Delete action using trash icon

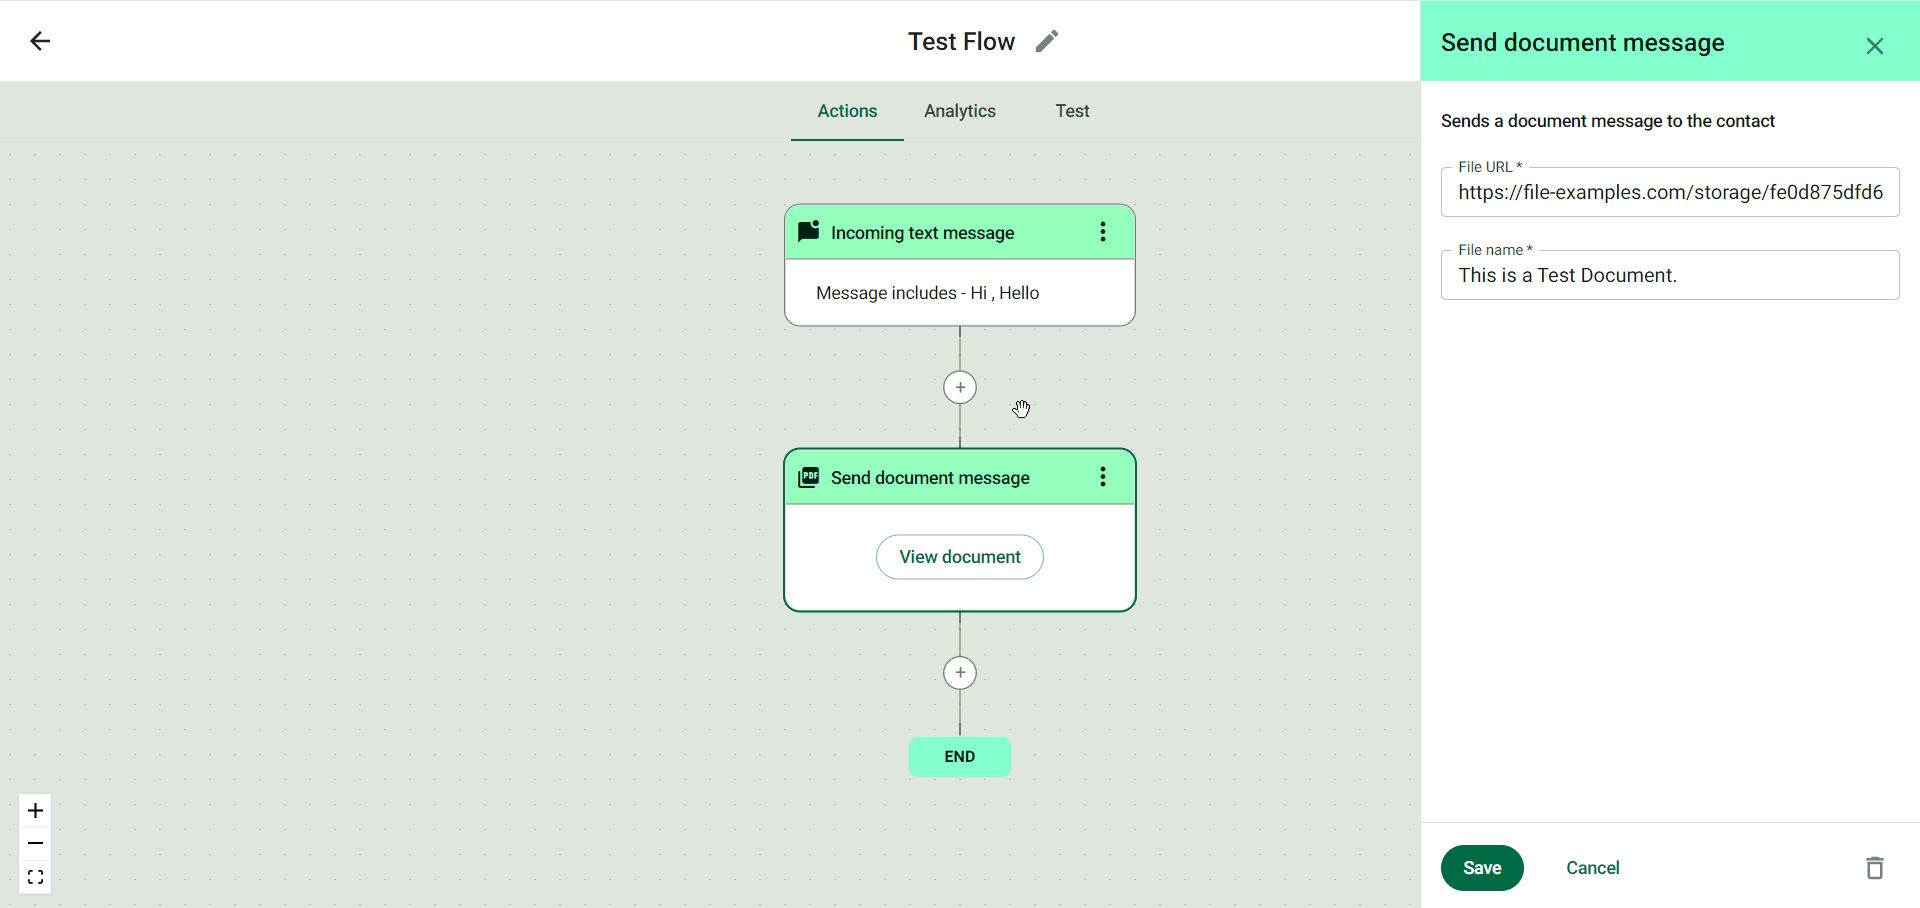(x=1874, y=868)
